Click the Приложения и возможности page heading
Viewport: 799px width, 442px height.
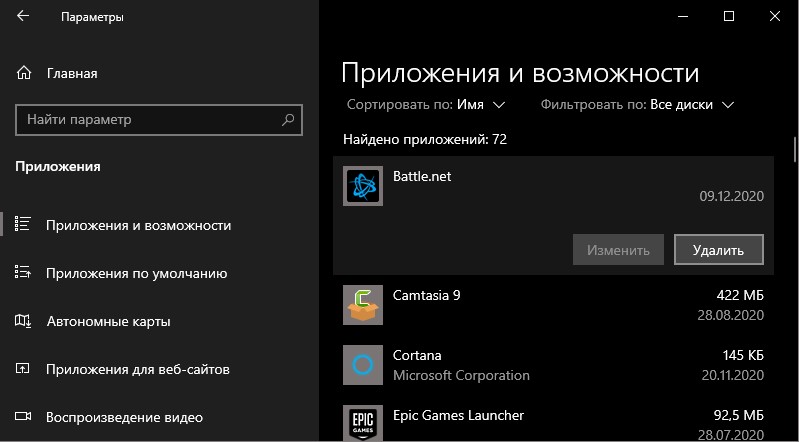(x=520, y=73)
